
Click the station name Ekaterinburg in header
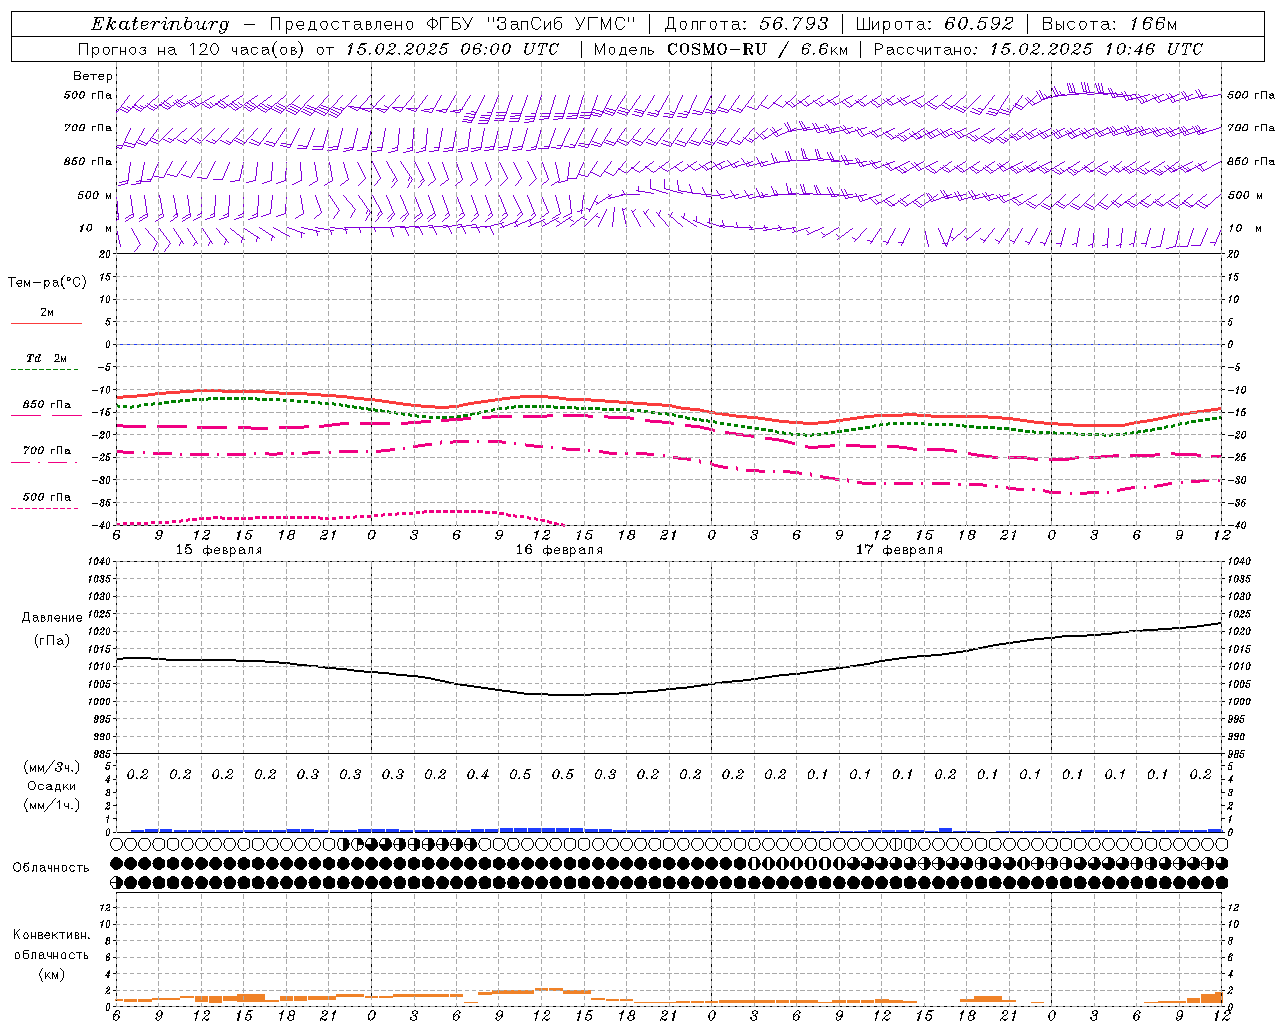tap(160, 24)
